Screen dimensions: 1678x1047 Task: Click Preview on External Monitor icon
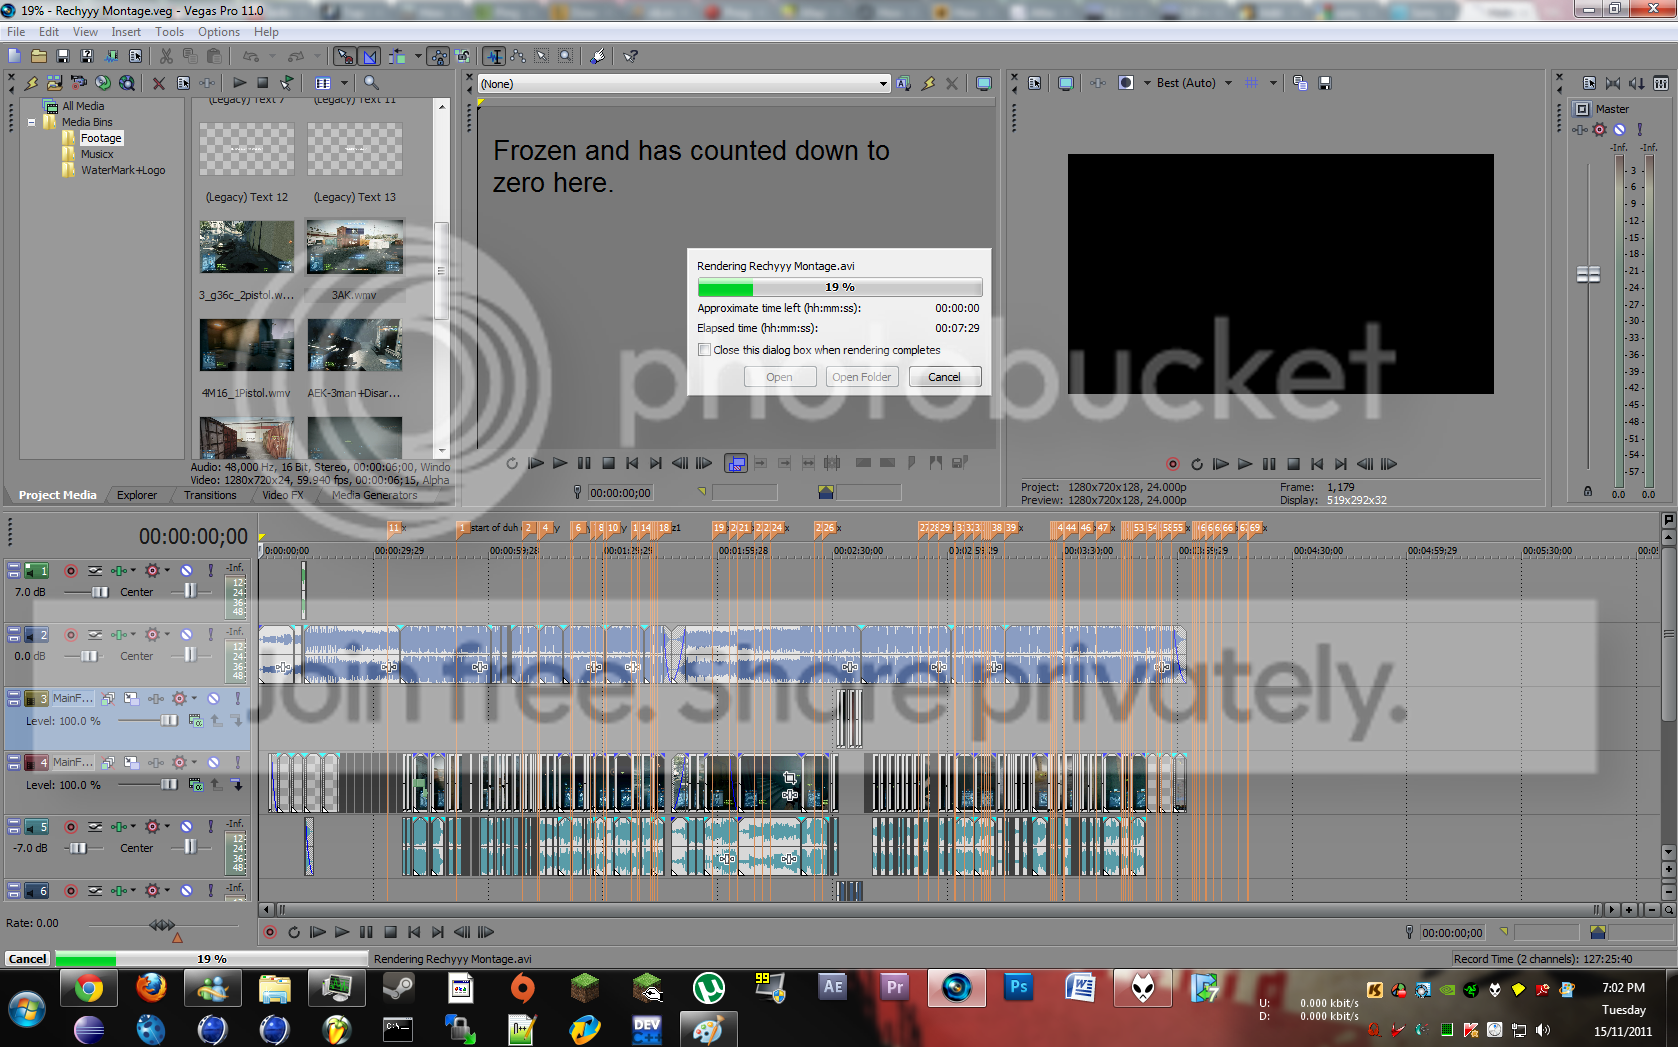1066,83
